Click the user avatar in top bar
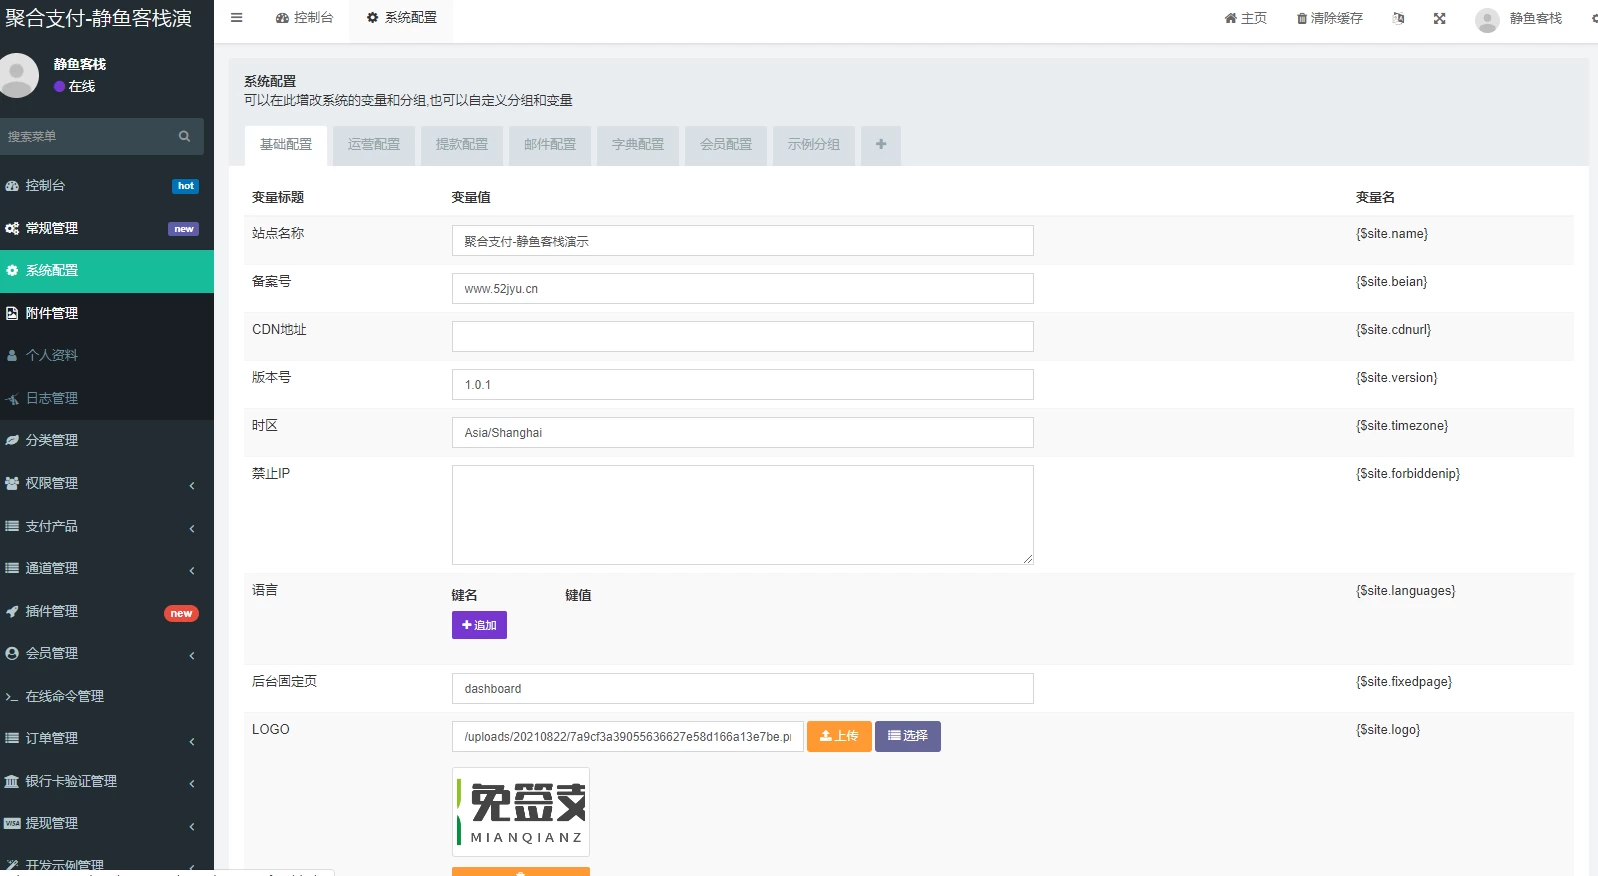Screen dimensions: 1598x876 click(1487, 19)
